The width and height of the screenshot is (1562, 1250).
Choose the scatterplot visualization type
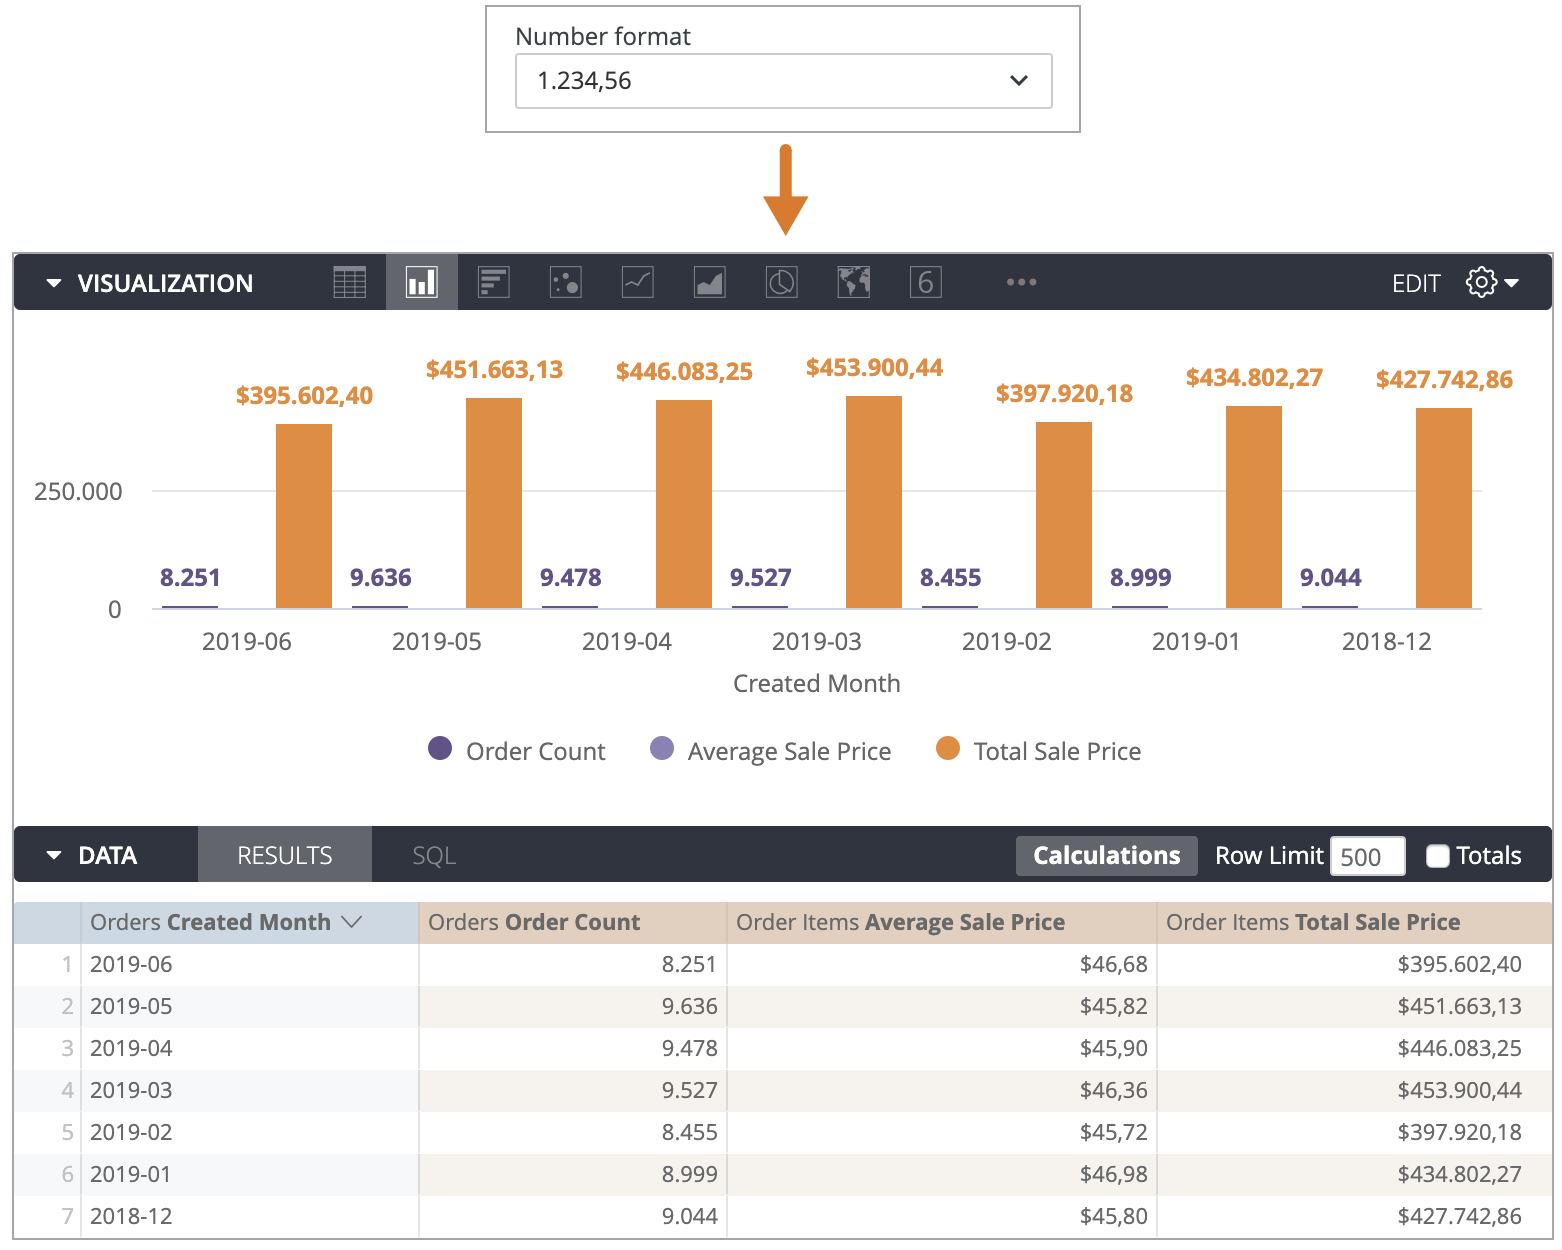pyautogui.click(x=565, y=282)
